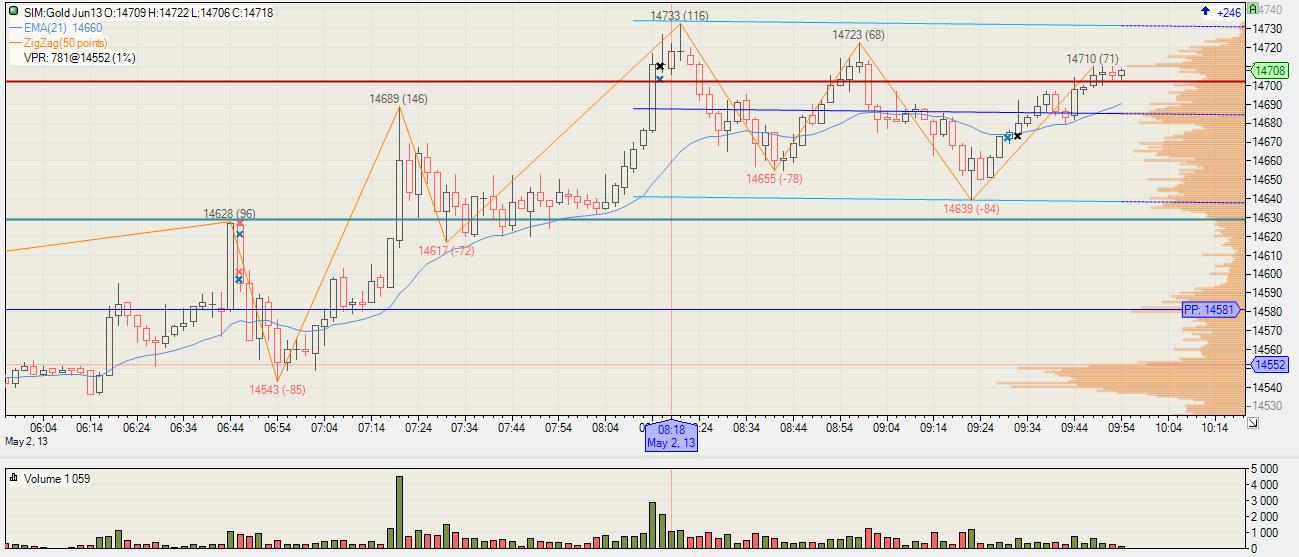Click the auto-scale 'A' button on price axis

point(1253,8)
